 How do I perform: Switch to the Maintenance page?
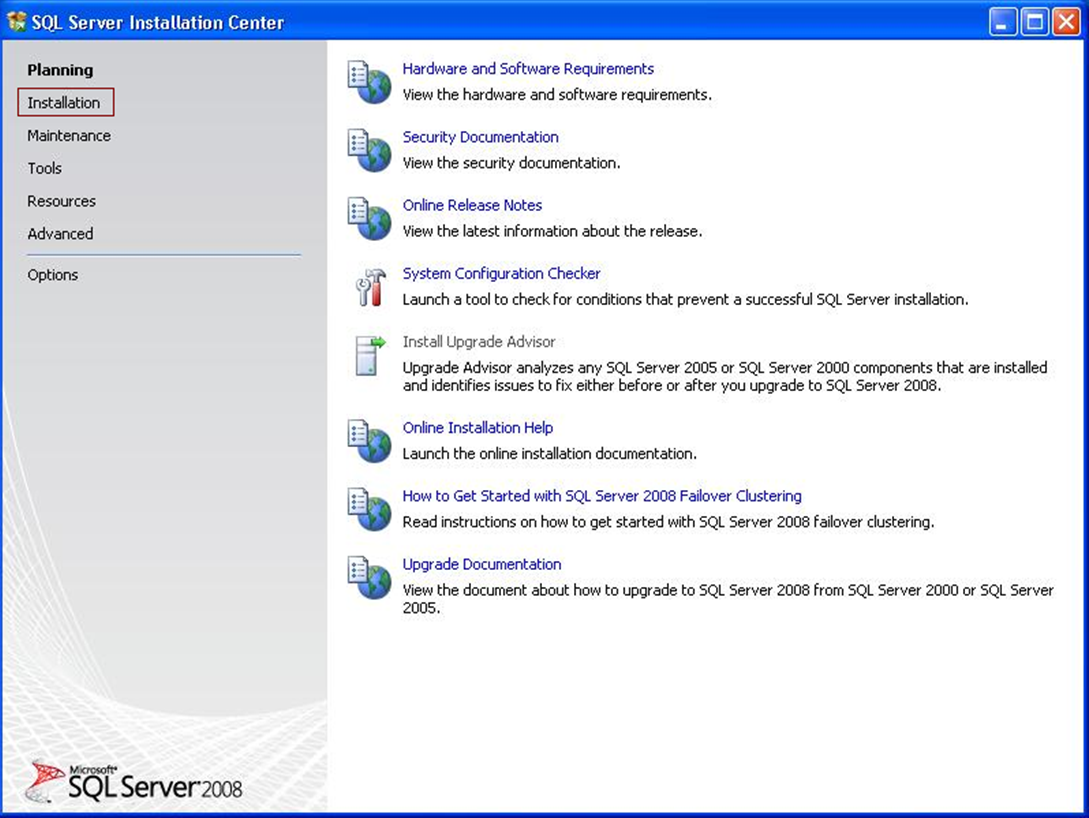click(69, 136)
